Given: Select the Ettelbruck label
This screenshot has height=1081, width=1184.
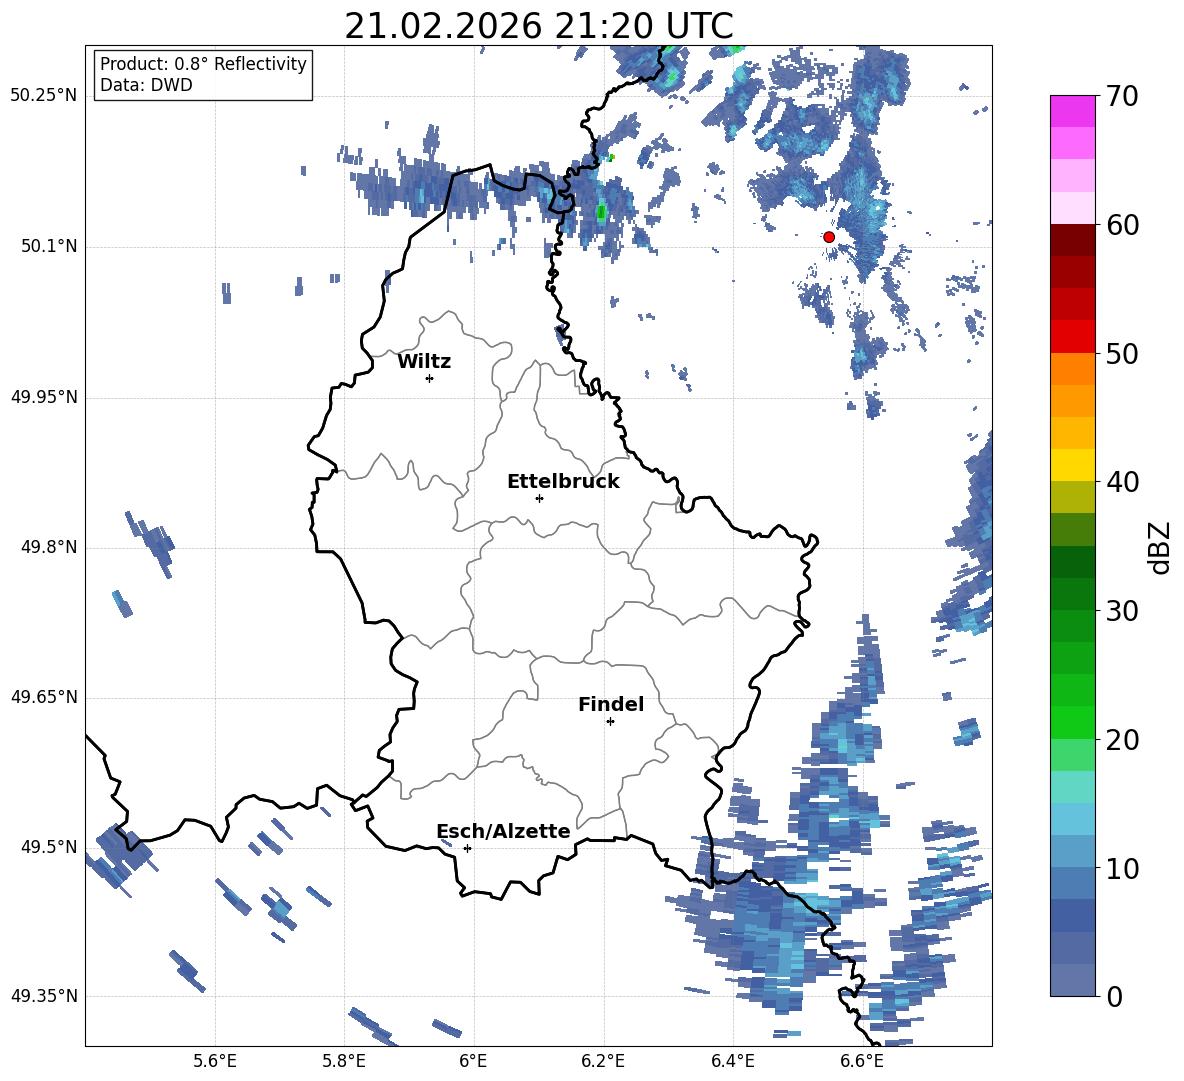Looking at the screenshot, I should (x=563, y=482).
